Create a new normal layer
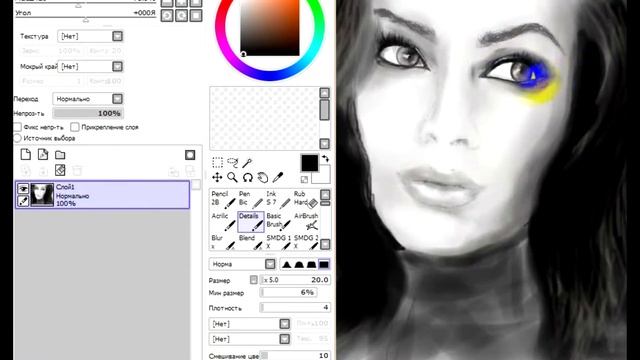The width and height of the screenshot is (640, 360). point(26,154)
